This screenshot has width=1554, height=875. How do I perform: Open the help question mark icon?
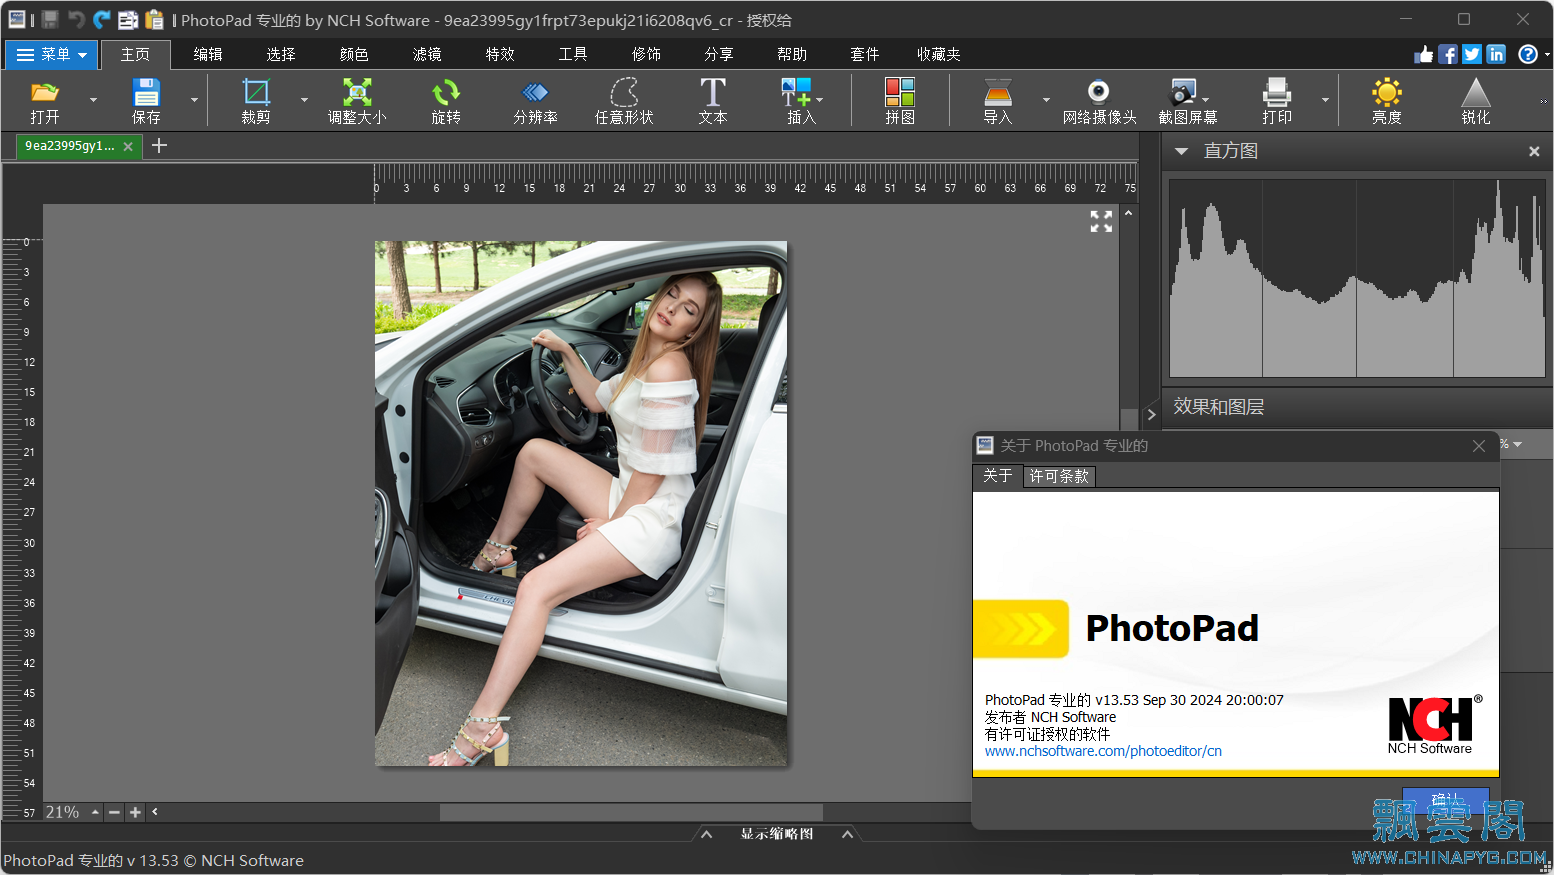pos(1528,54)
